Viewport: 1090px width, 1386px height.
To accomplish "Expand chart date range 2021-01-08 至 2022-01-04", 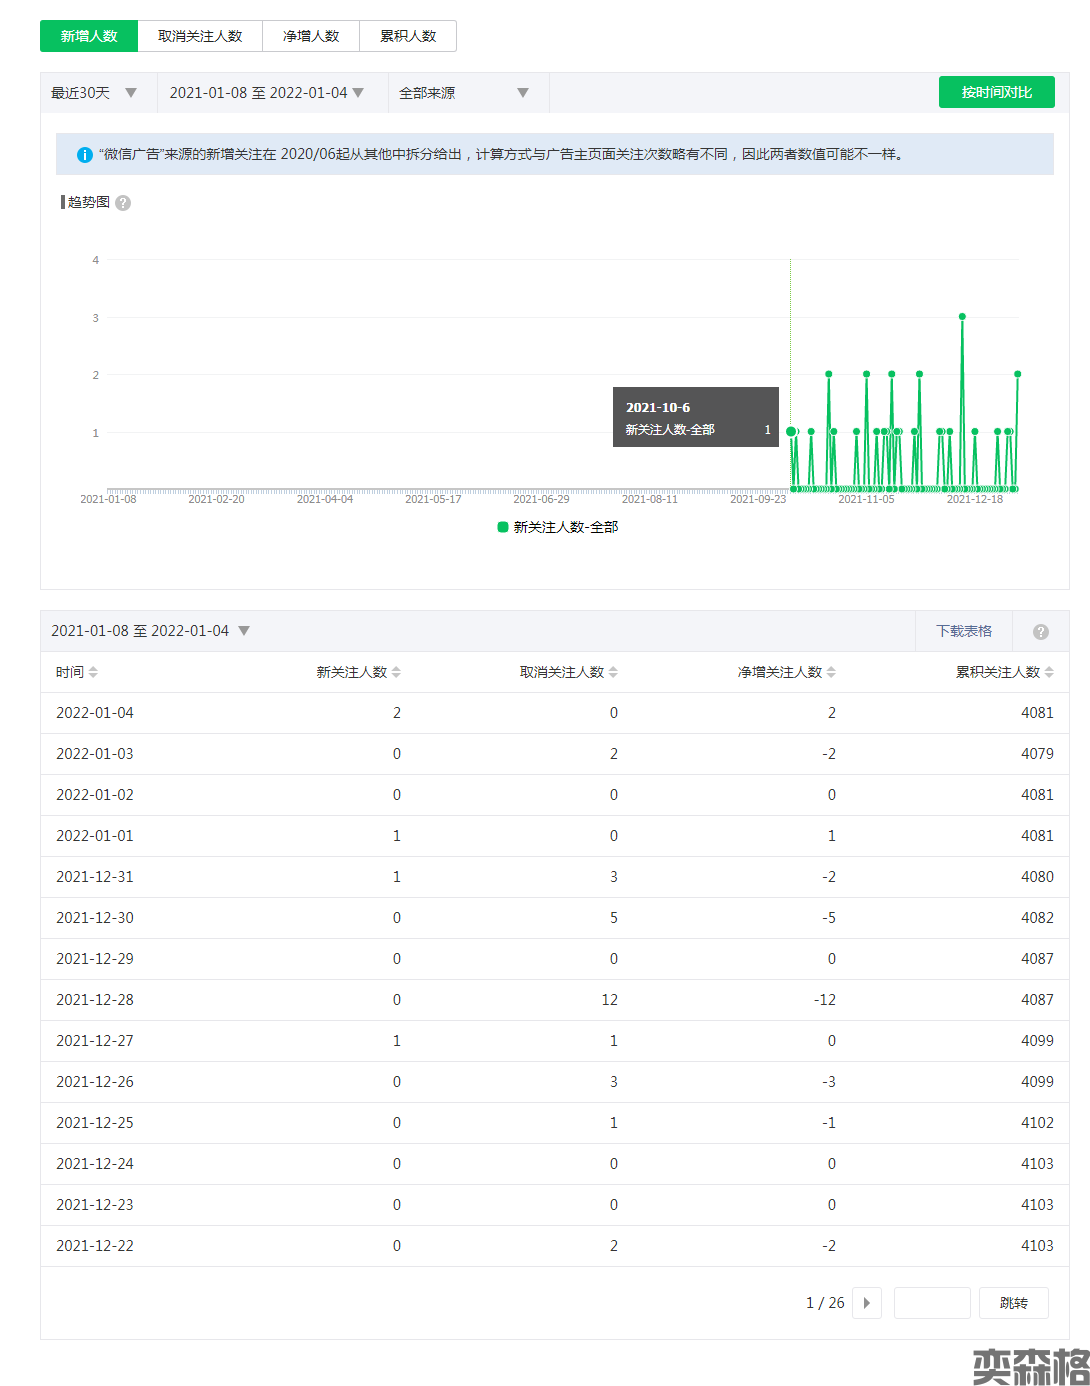I will (x=266, y=93).
